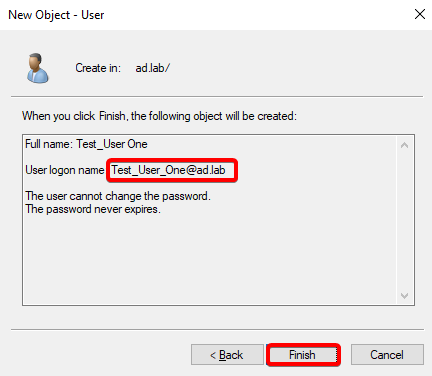This screenshot has height=376, width=432.
Task: Click the 'User logon name' label
Action: [65, 170]
